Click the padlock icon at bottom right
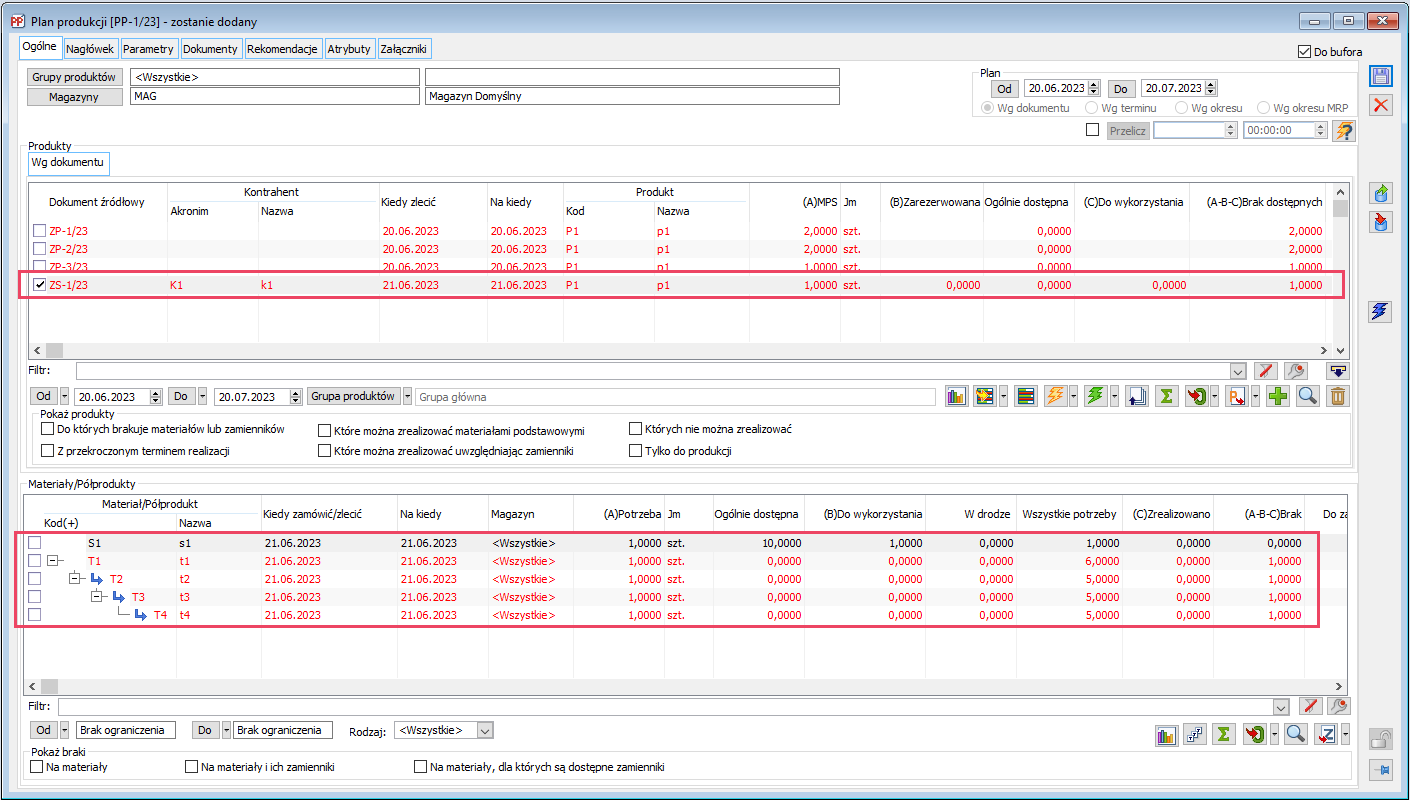 [1381, 739]
